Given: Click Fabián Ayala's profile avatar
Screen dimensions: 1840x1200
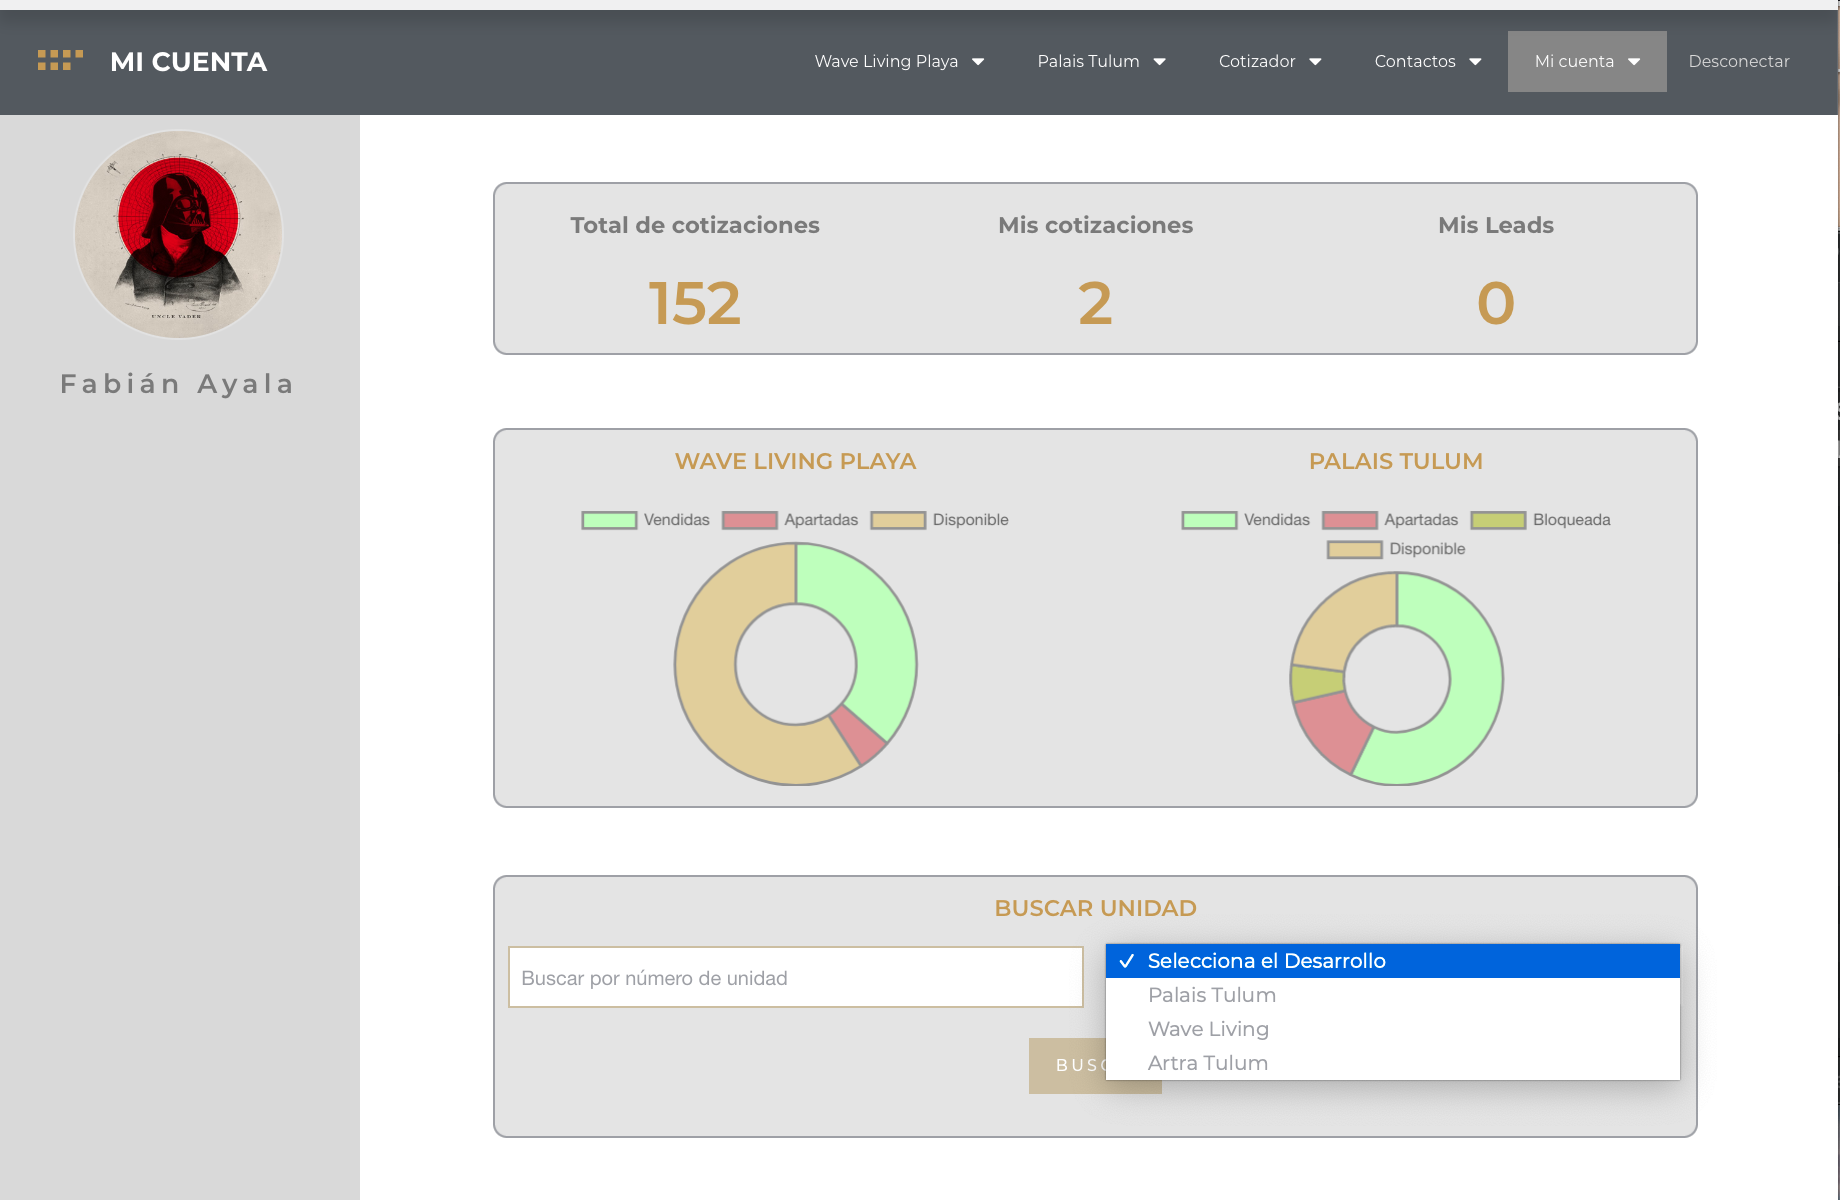Looking at the screenshot, I should [179, 235].
